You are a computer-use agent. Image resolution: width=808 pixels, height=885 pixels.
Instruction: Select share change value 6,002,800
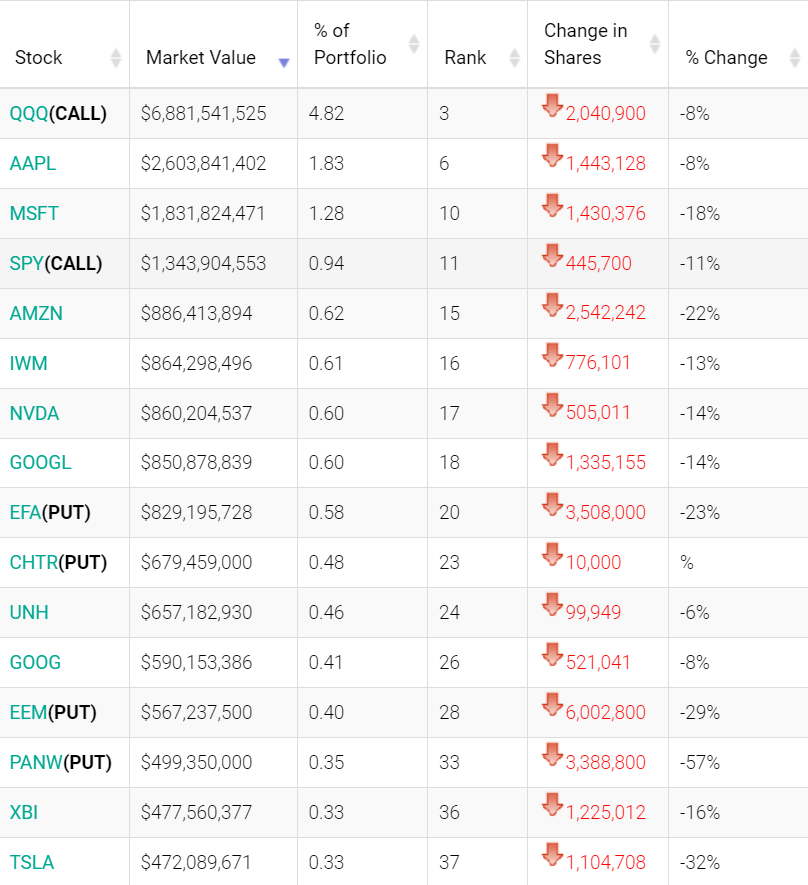point(605,712)
